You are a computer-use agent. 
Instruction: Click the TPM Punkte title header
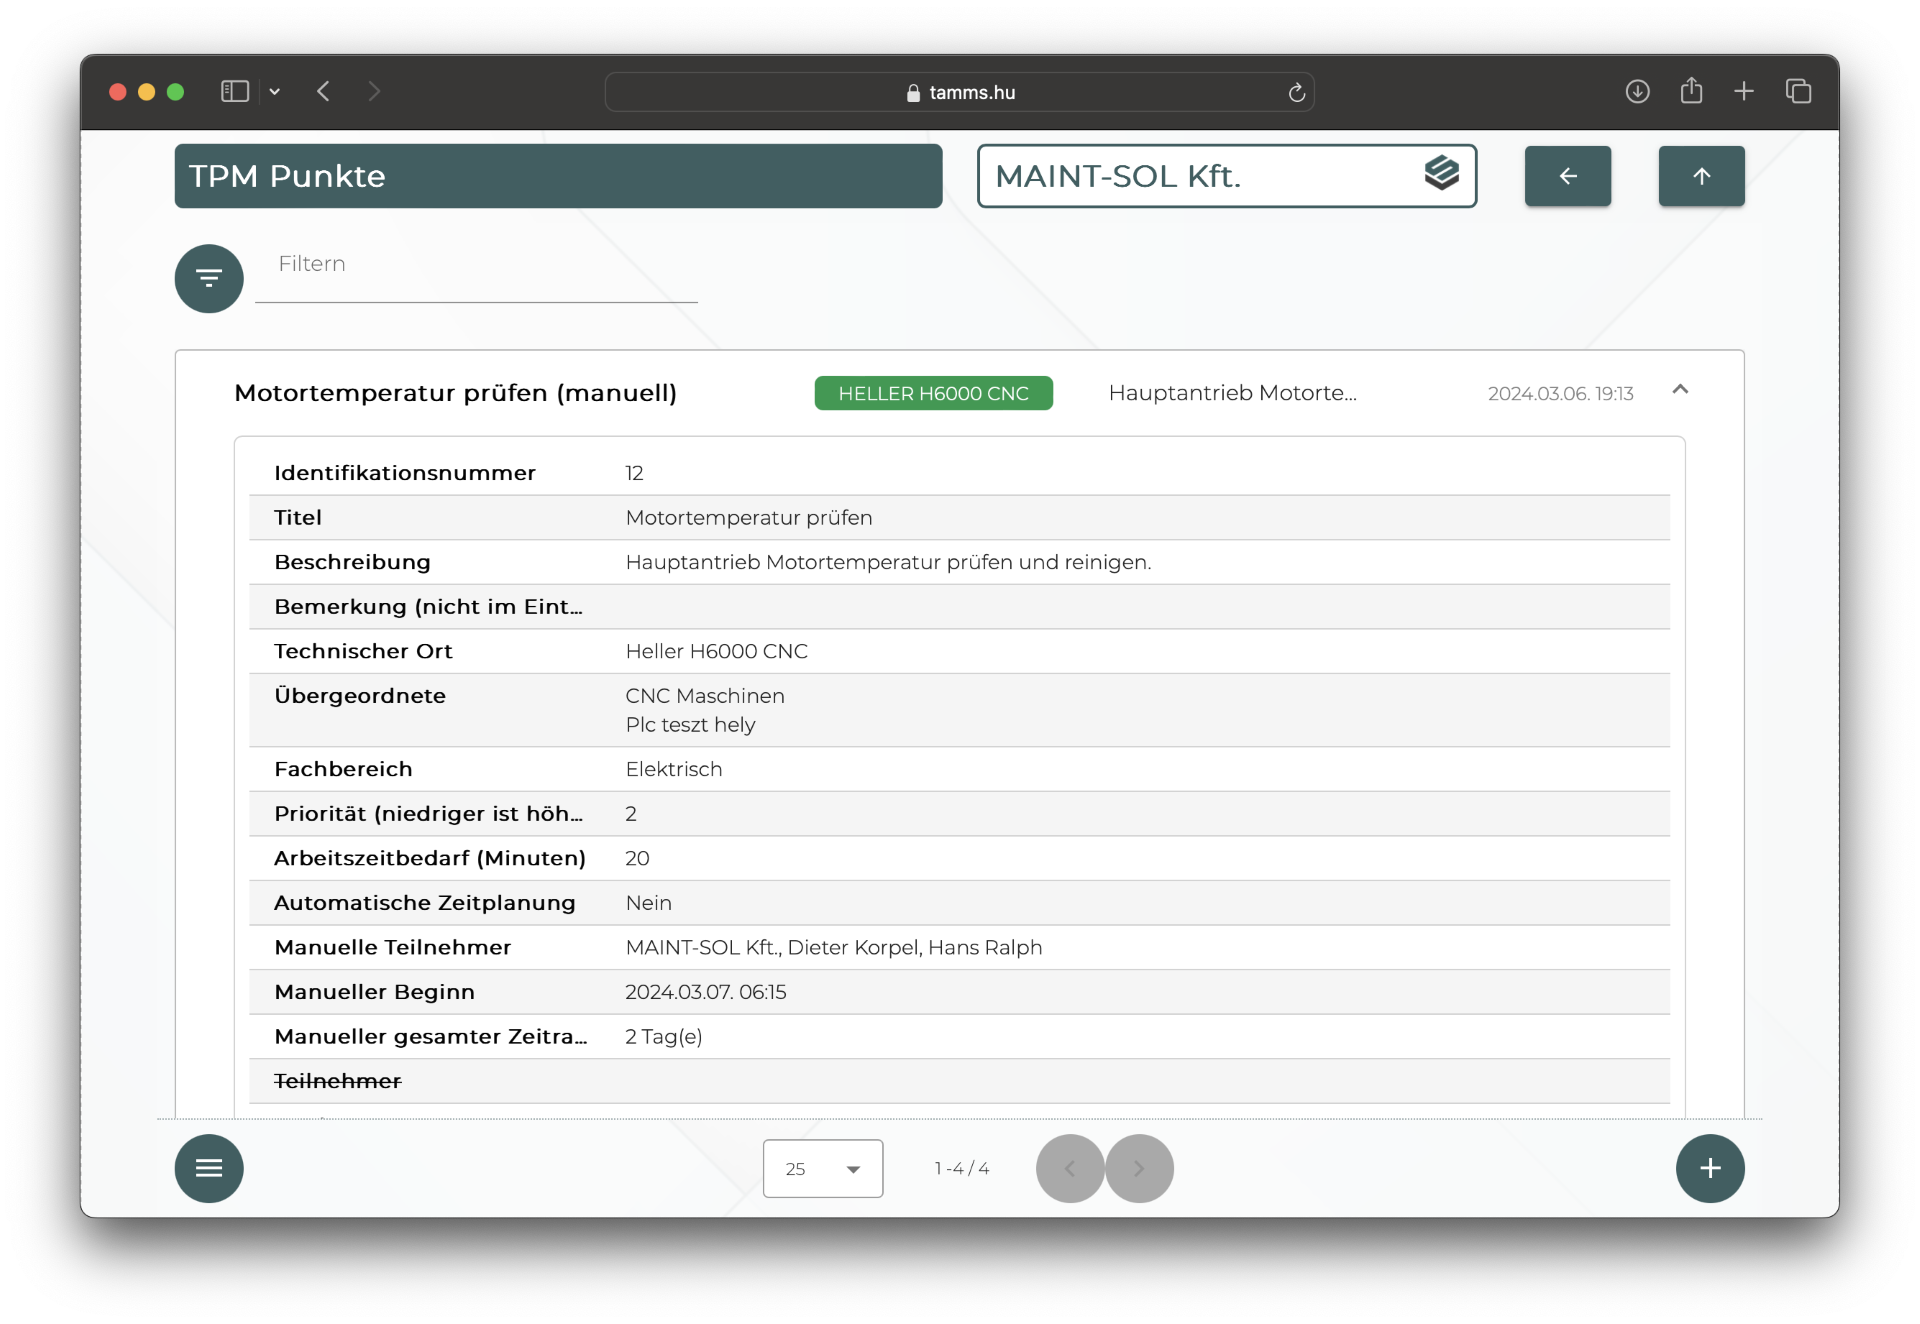pyautogui.click(x=558, y=176)
